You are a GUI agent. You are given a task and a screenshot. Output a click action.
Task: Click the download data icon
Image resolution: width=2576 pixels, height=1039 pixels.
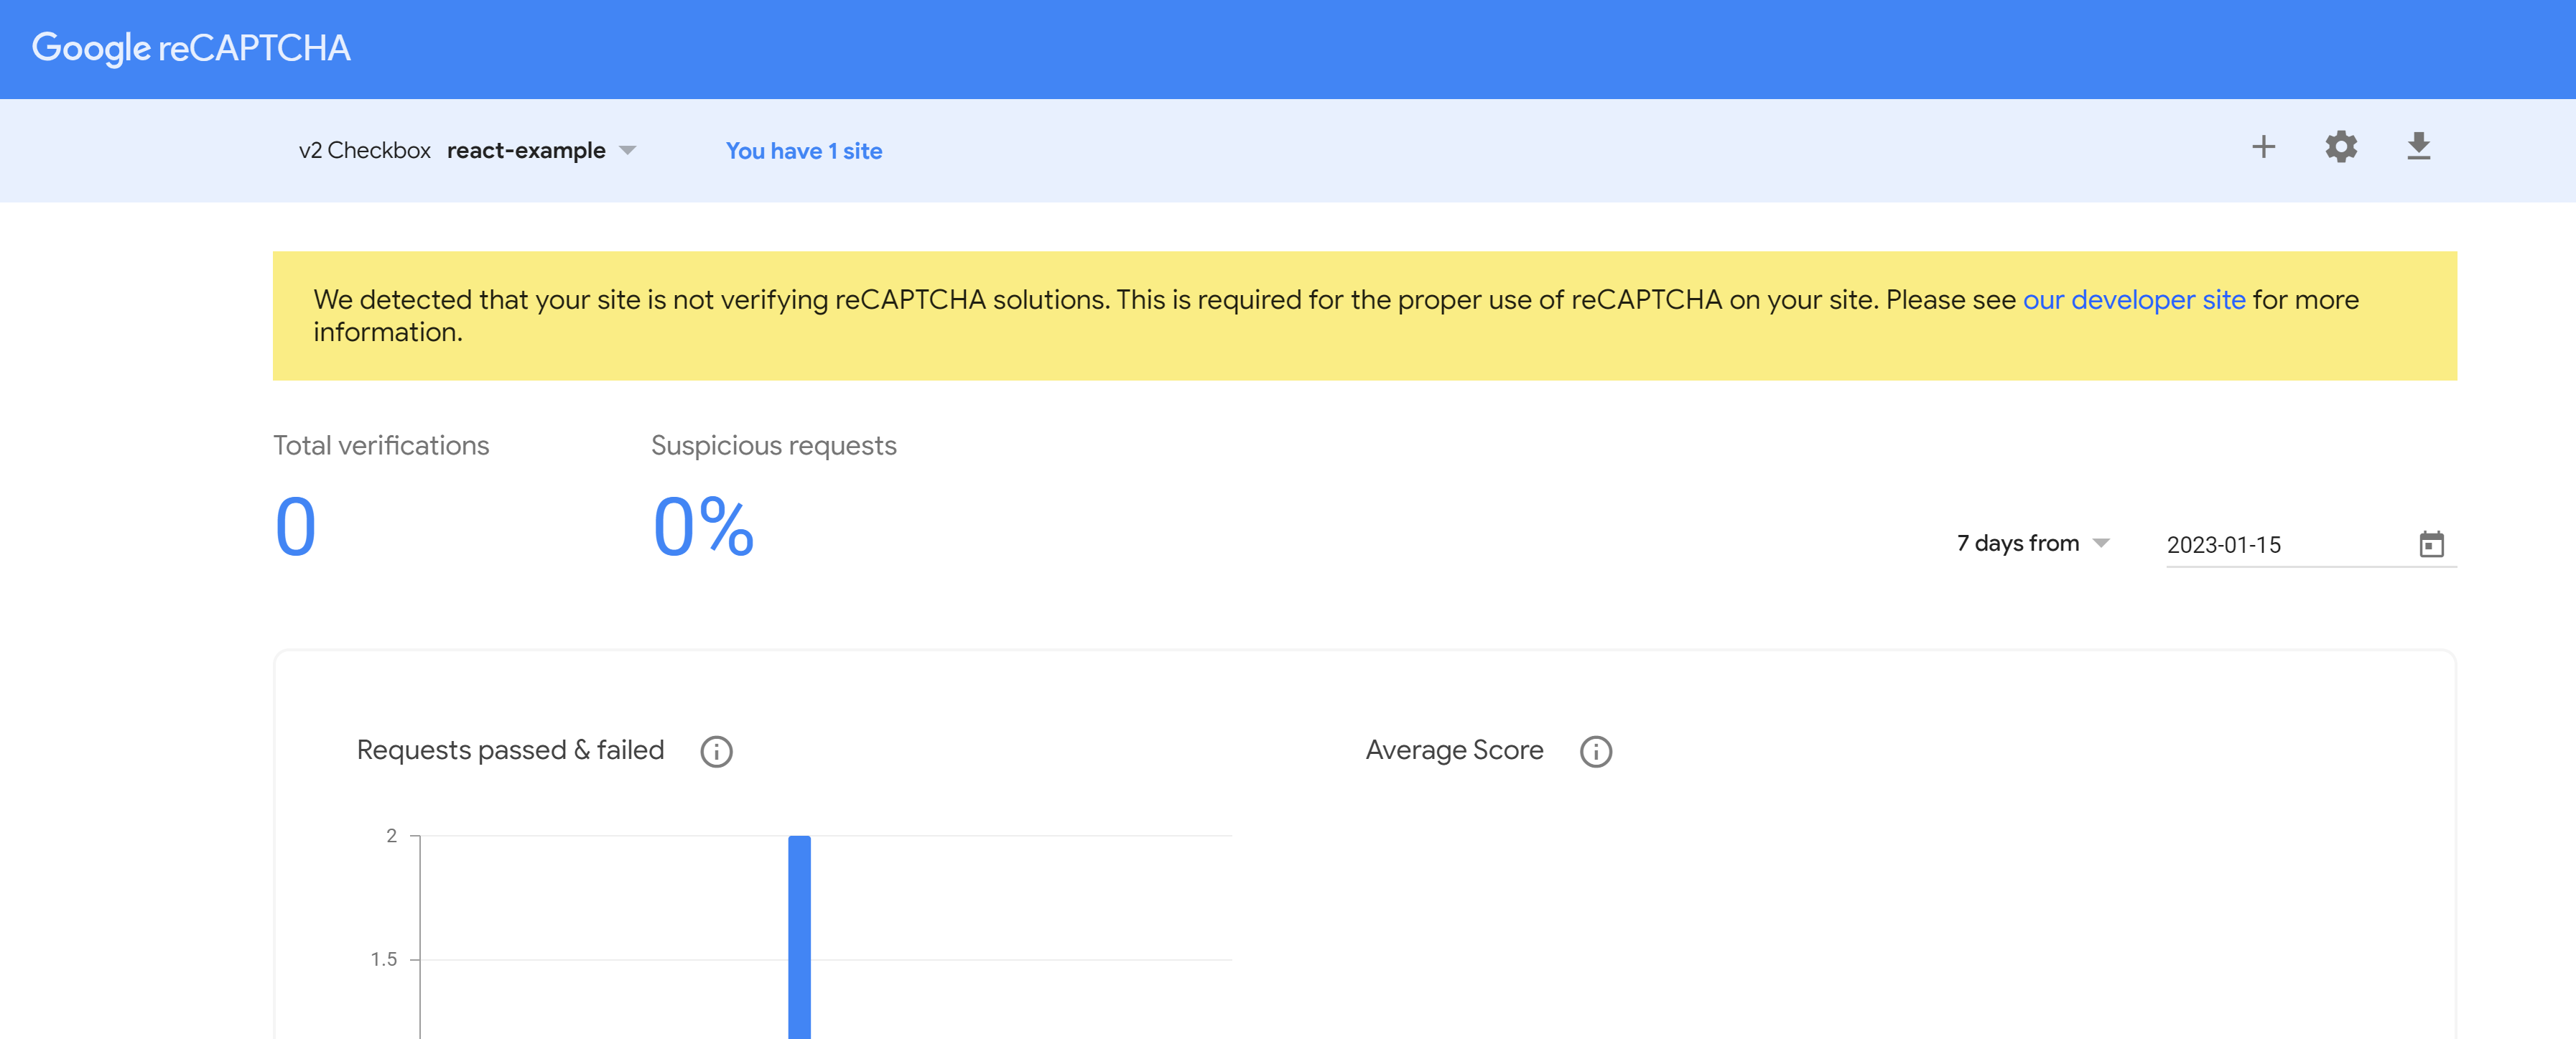click(2418, 147)
